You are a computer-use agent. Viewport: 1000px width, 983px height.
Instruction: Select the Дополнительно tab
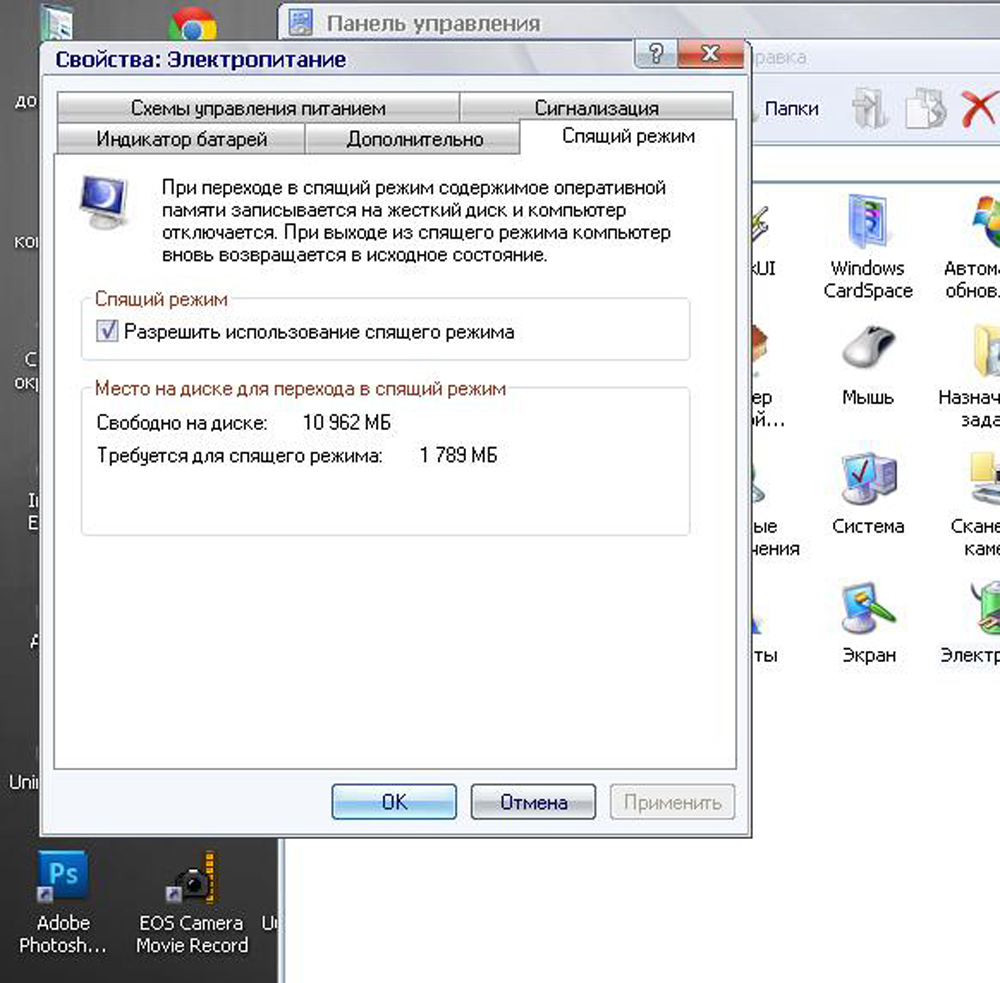(414, 139)
